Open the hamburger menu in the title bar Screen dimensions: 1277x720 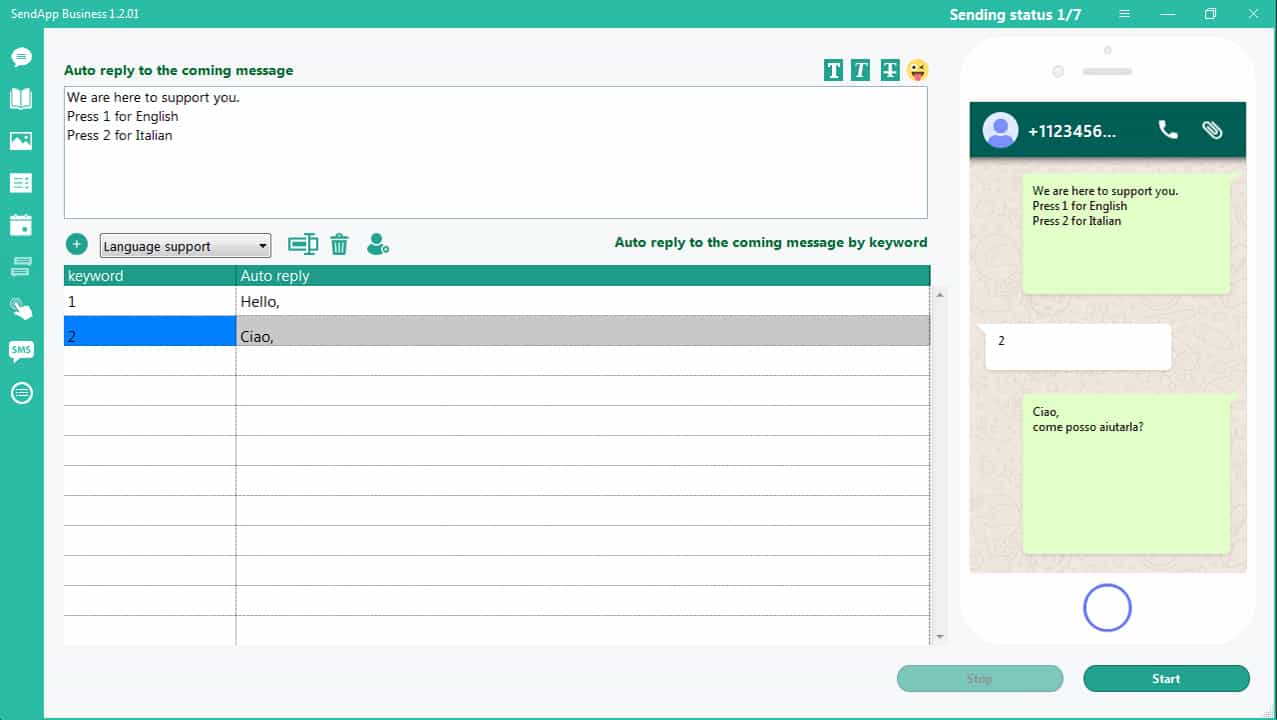tap(1125, 14)
